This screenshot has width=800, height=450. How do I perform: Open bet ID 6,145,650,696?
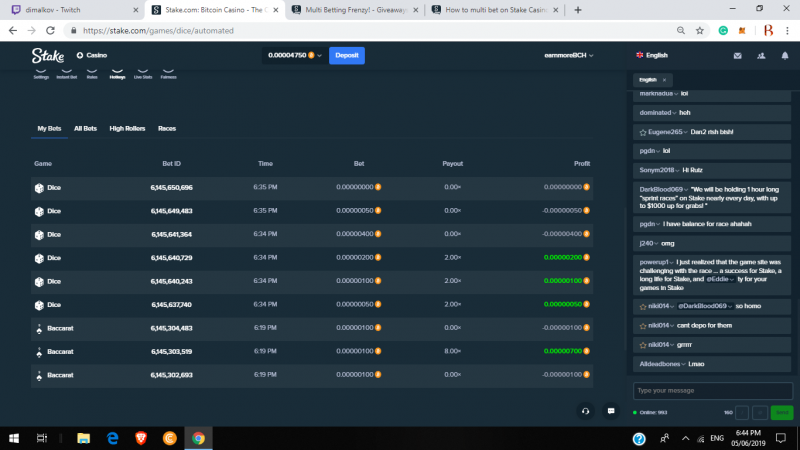tap(171, 188)
